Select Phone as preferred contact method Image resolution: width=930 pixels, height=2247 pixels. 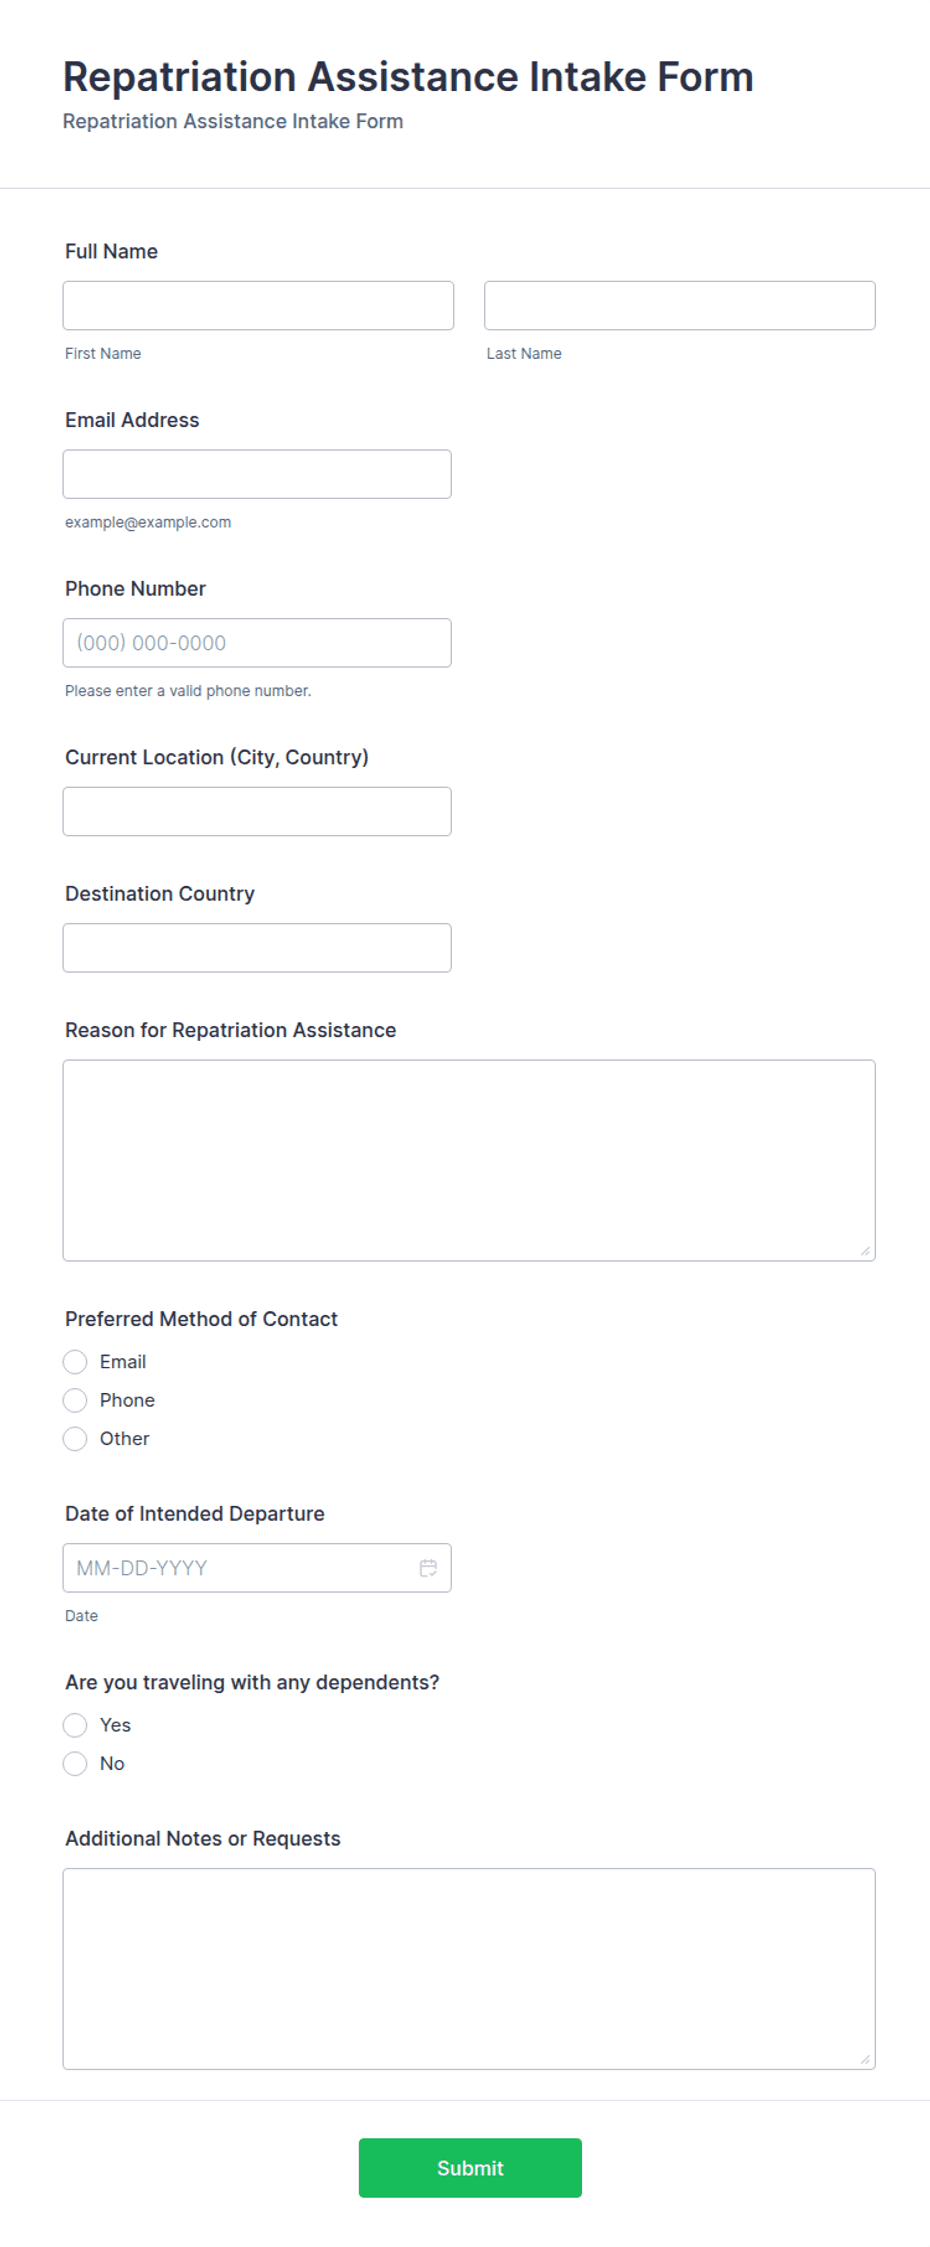[75, 1399]
